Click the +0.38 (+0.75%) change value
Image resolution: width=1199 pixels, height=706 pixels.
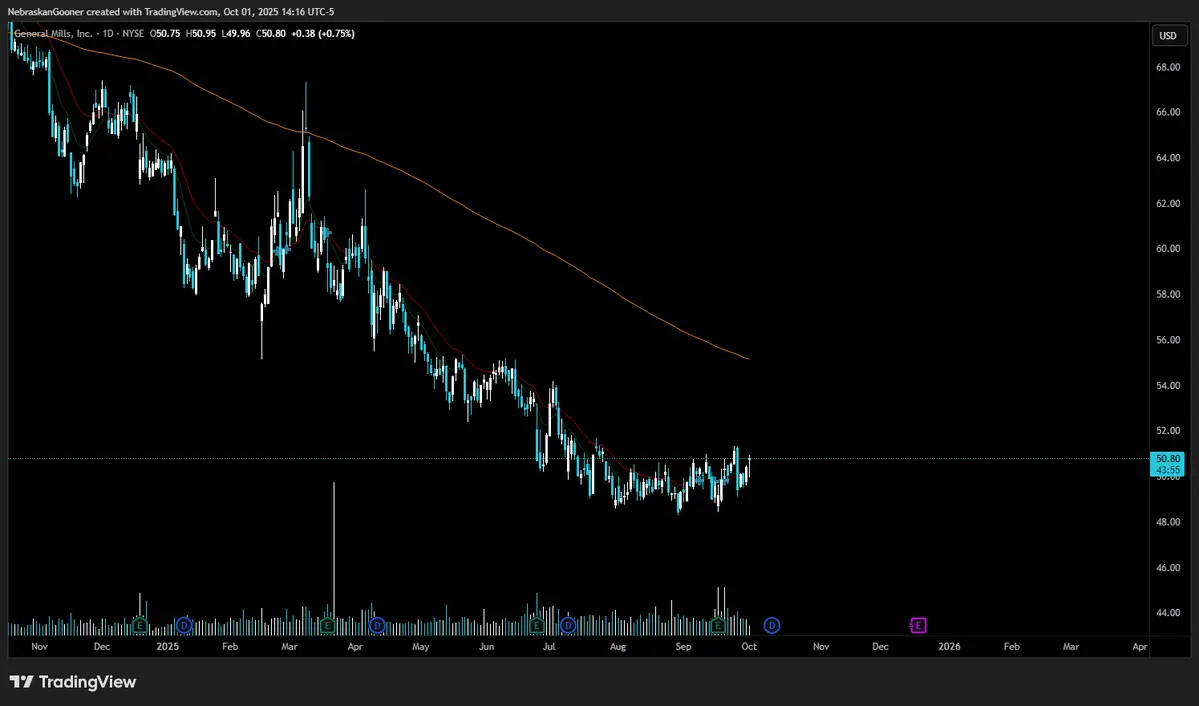tap(323, 34)
